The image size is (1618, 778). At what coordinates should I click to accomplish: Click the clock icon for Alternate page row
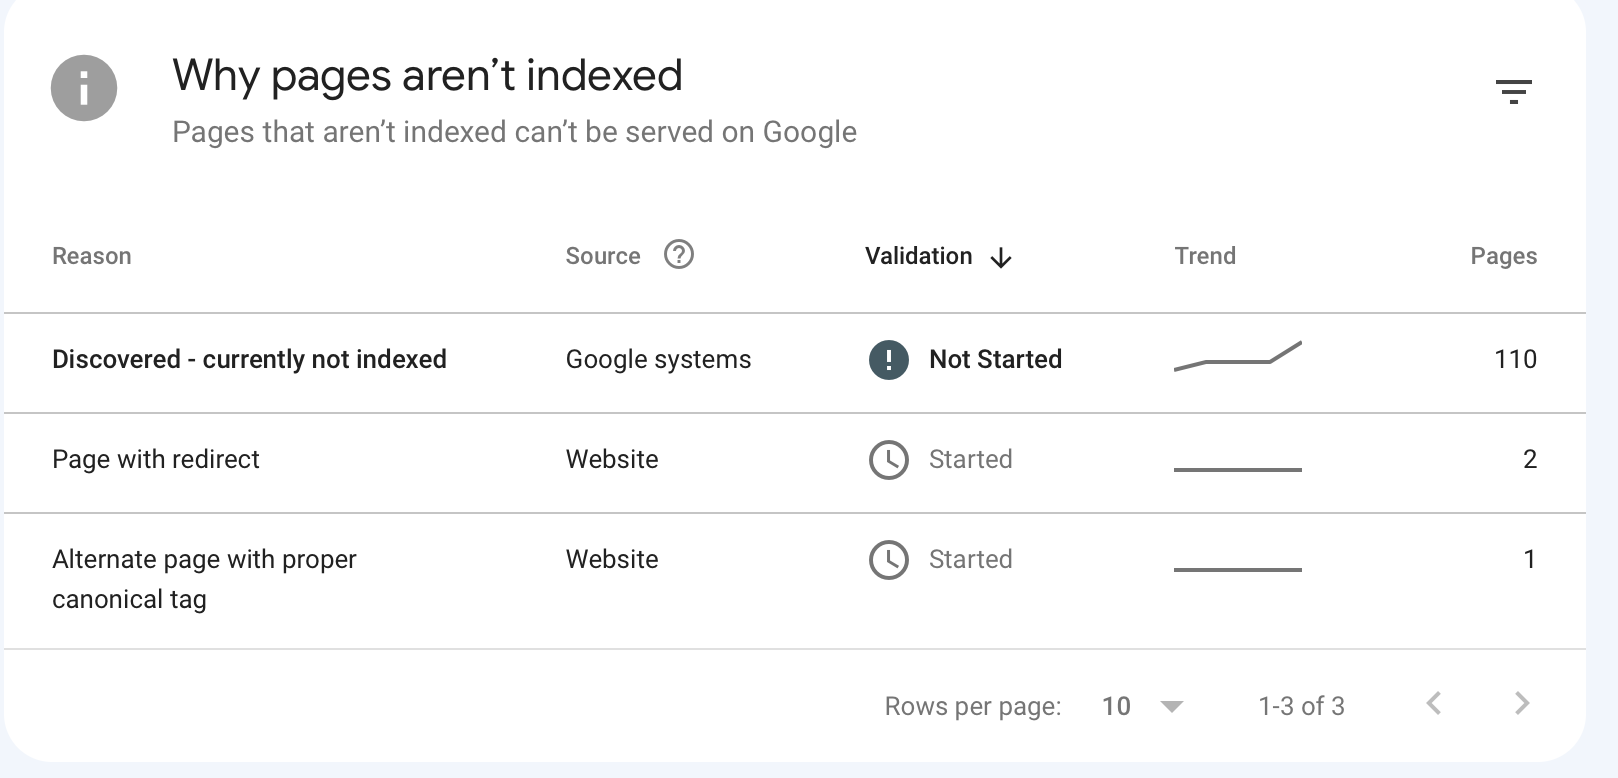coord(888,560)
